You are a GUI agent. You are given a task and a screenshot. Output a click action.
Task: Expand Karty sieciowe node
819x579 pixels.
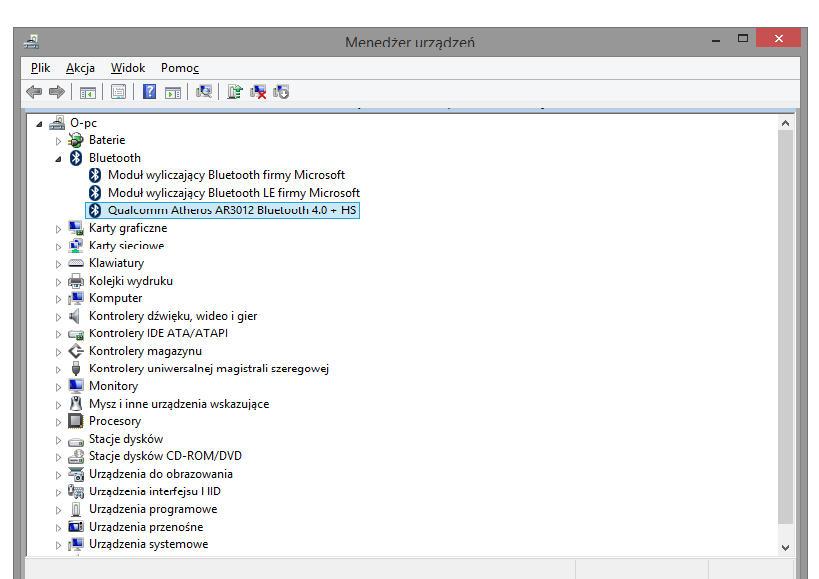(58, 246)
